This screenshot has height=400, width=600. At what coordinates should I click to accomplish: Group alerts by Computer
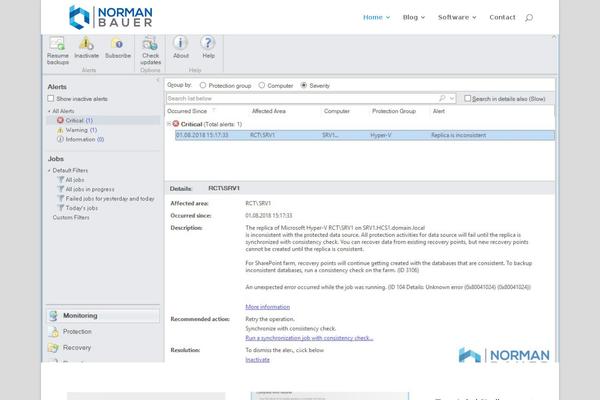point(262,85)
